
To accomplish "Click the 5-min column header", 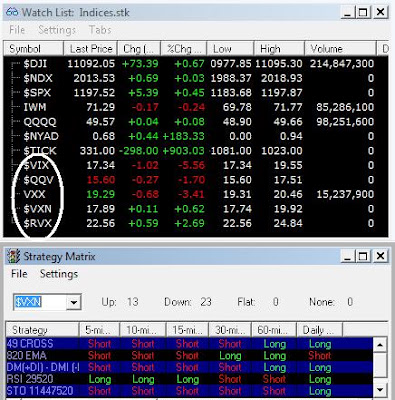I will click(x=99, y=330).
